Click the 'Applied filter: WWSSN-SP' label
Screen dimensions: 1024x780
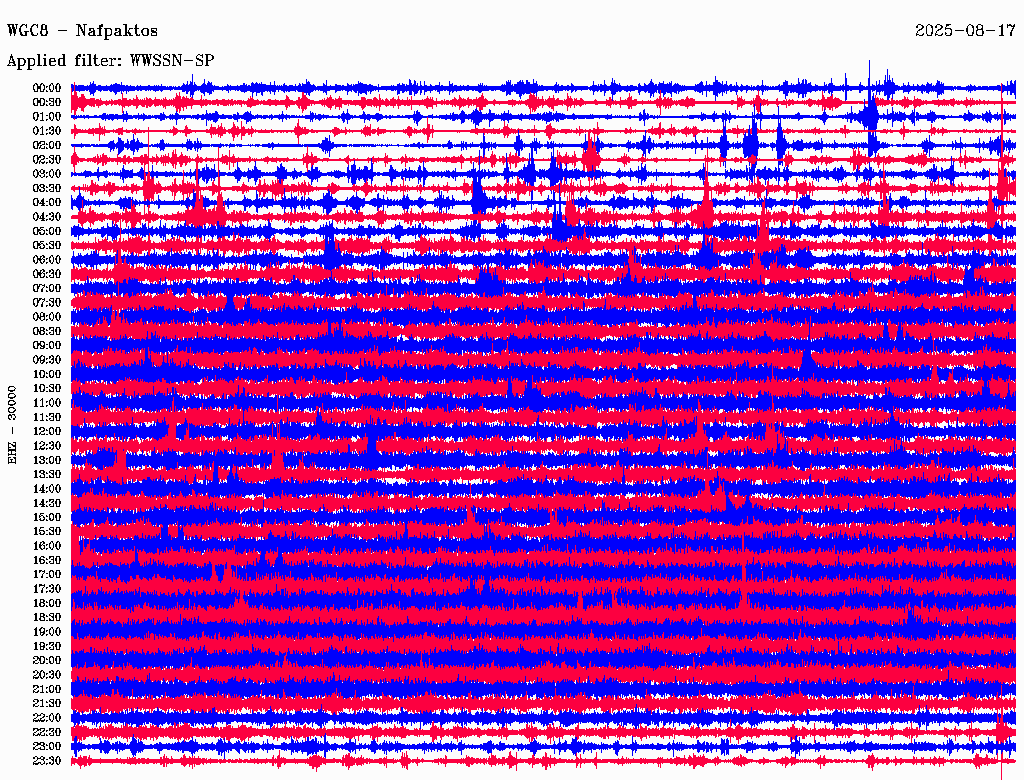tap(110, 61)
